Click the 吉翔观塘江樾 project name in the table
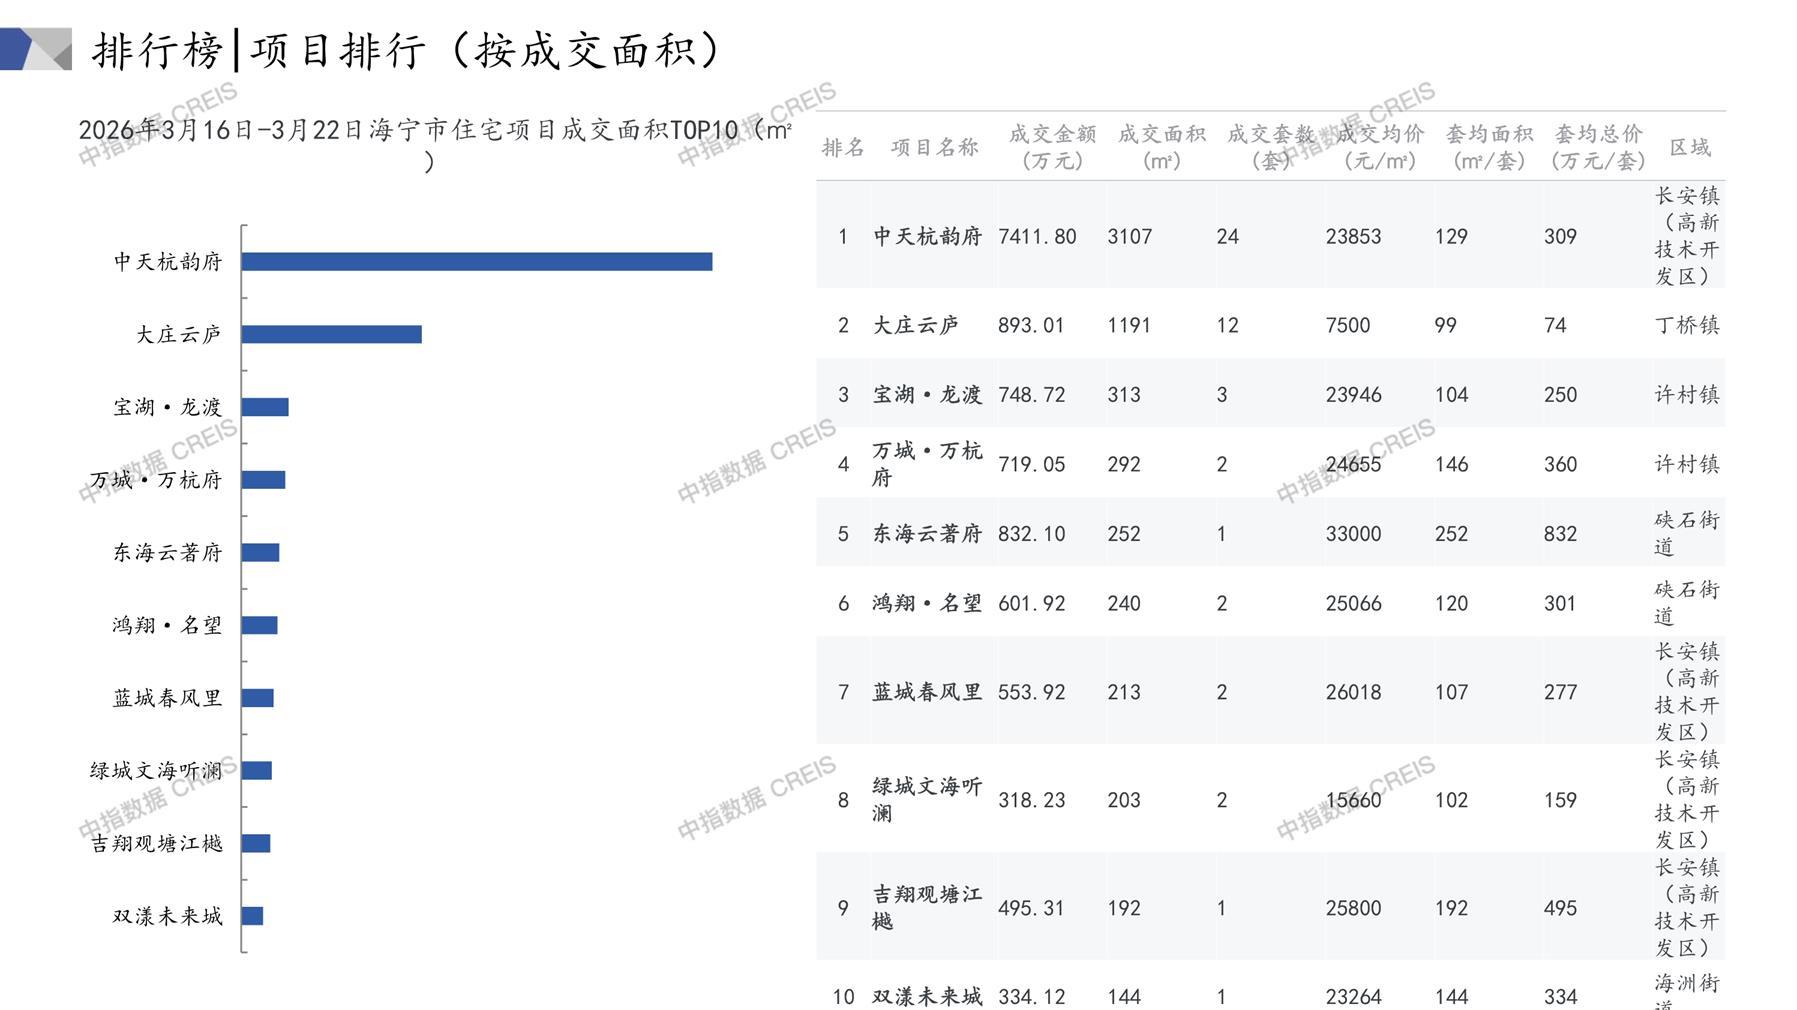 coord(926,907)
